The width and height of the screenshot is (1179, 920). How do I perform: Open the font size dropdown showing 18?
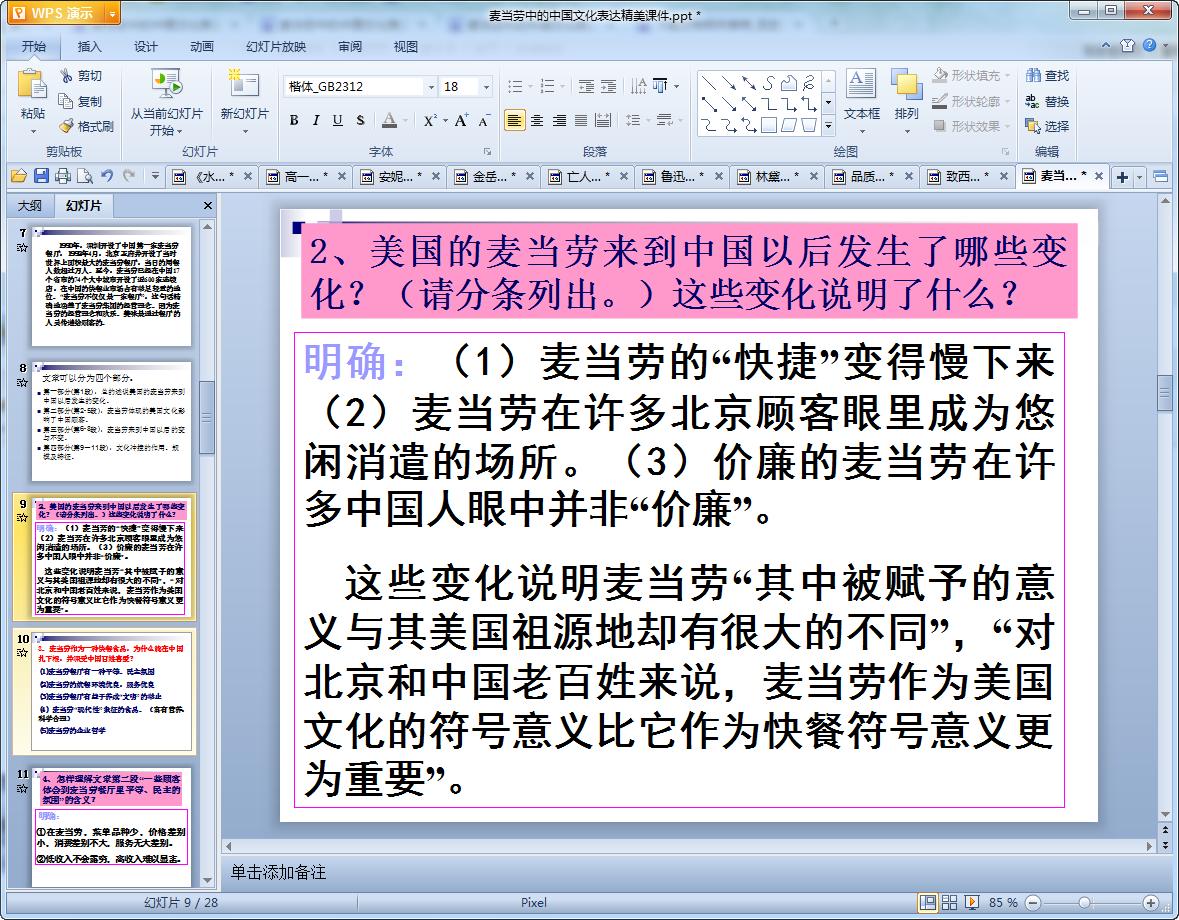coord(486,87)
